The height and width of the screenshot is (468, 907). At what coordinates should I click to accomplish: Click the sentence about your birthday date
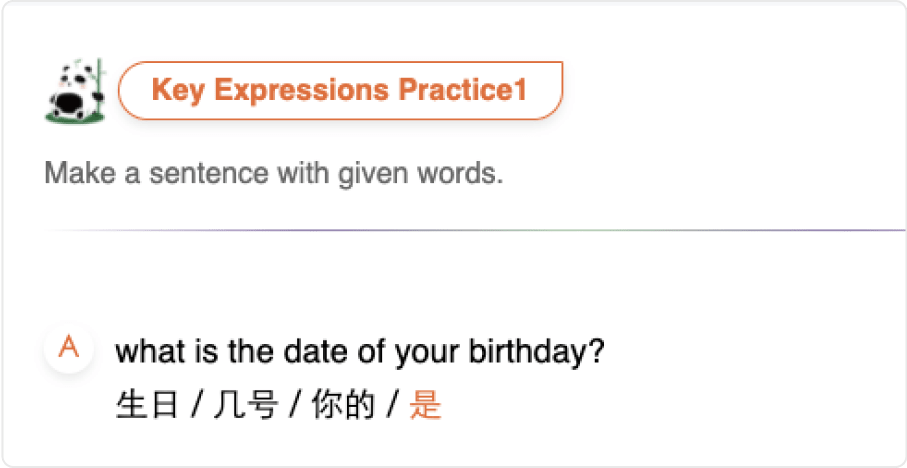360,352
